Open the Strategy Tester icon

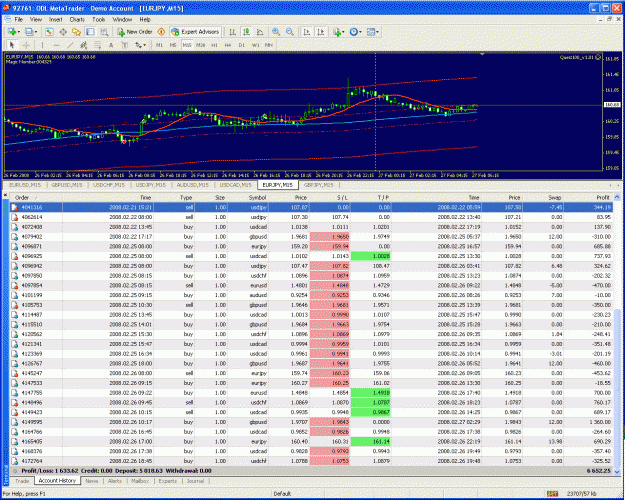tap(104, 32)
